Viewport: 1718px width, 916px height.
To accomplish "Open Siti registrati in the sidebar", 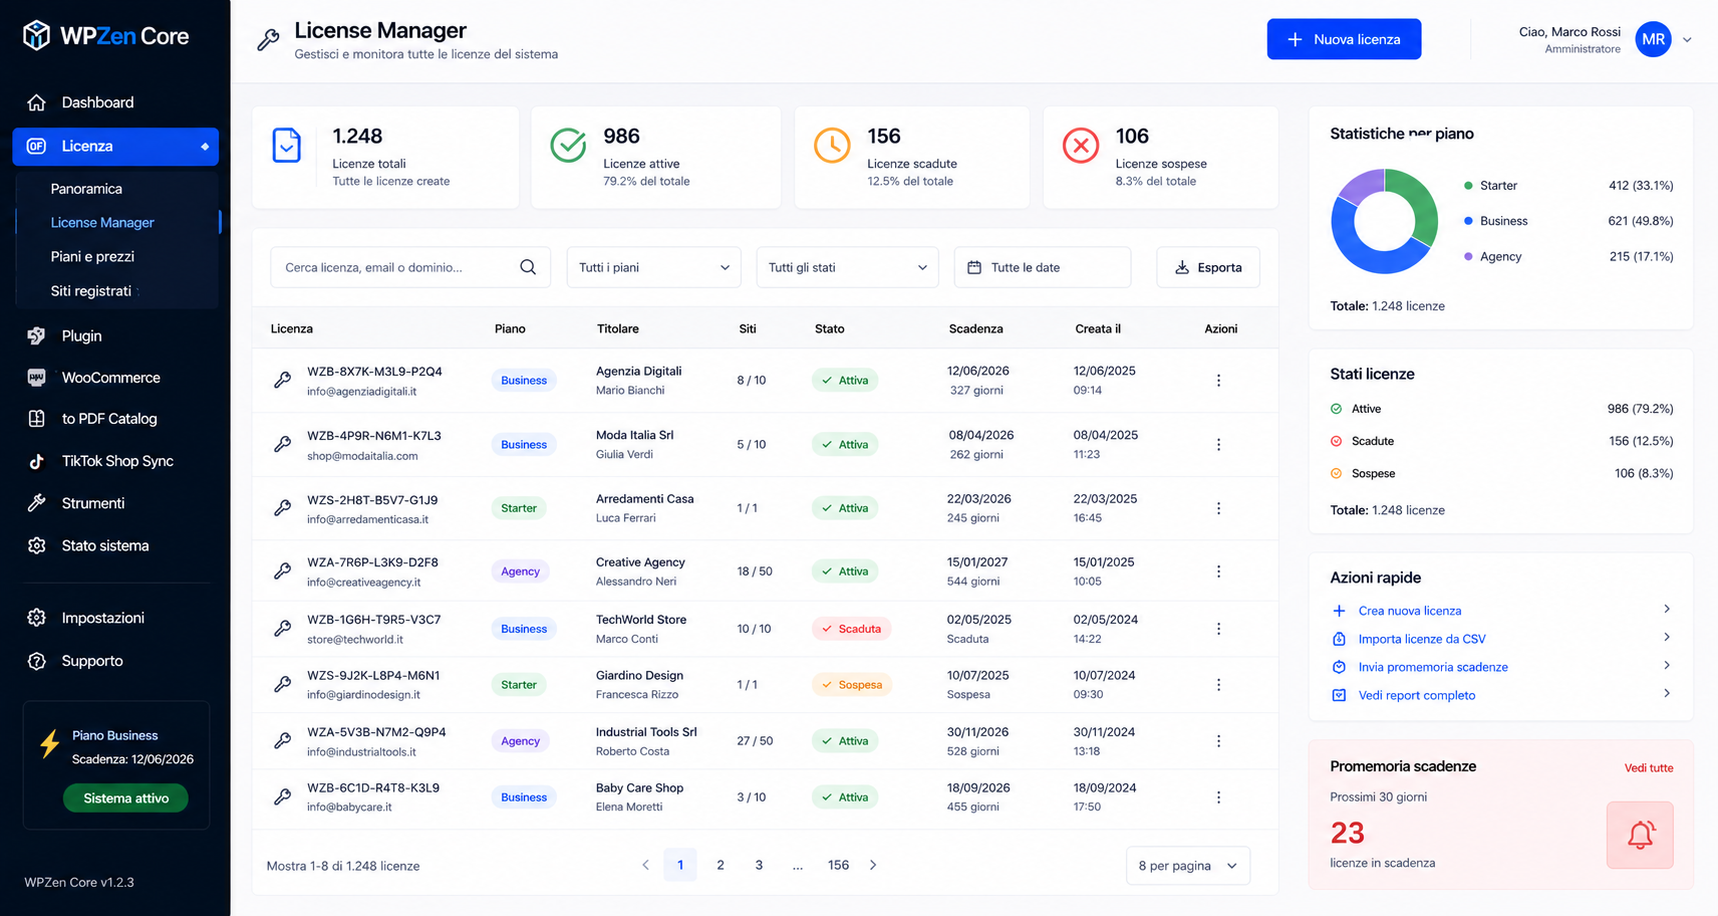I will [x=91, y=291].
